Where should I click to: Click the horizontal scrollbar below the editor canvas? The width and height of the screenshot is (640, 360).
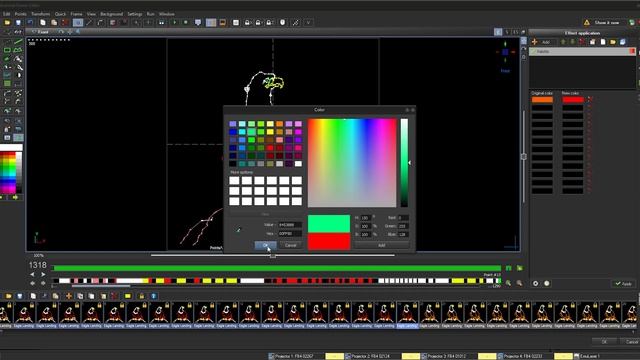[x=273, y=256]
